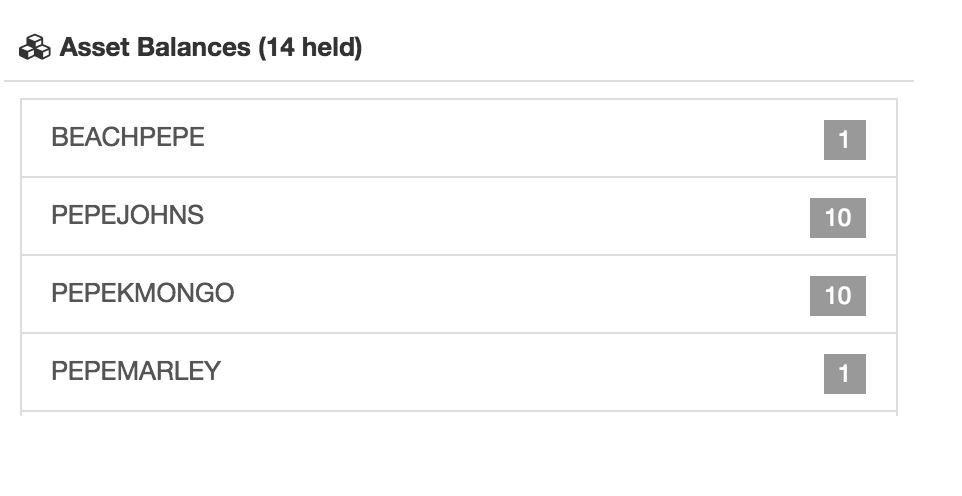Open the PEPEJOHNS asset name
The image size is (962, 496).
[128, 215]
